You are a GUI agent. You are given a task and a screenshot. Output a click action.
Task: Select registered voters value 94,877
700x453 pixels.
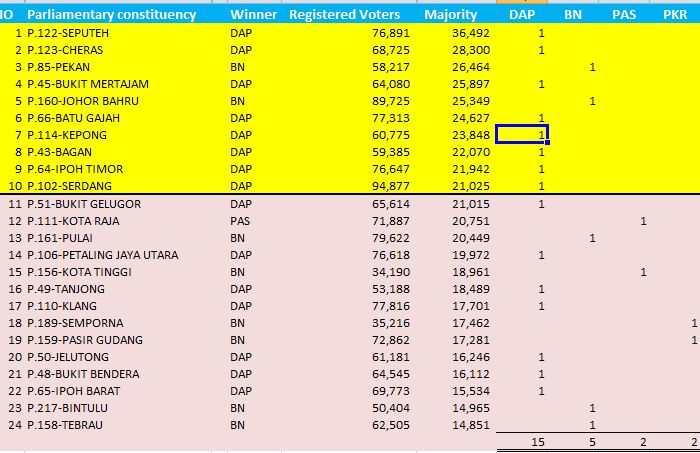pyautogui.click(x=391, y=186)
